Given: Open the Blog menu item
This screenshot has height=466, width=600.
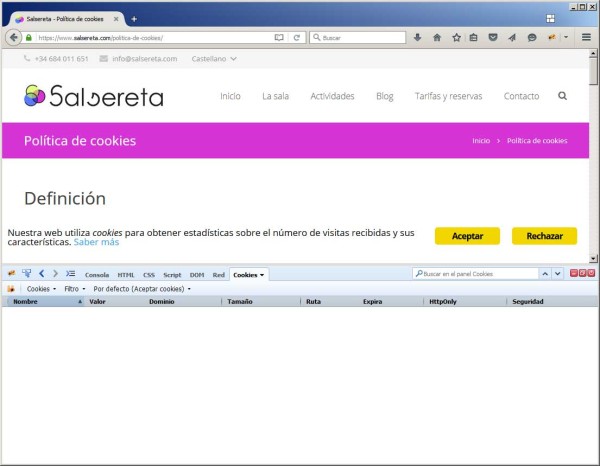Looking at the screenshot, I should pos(385,96).
